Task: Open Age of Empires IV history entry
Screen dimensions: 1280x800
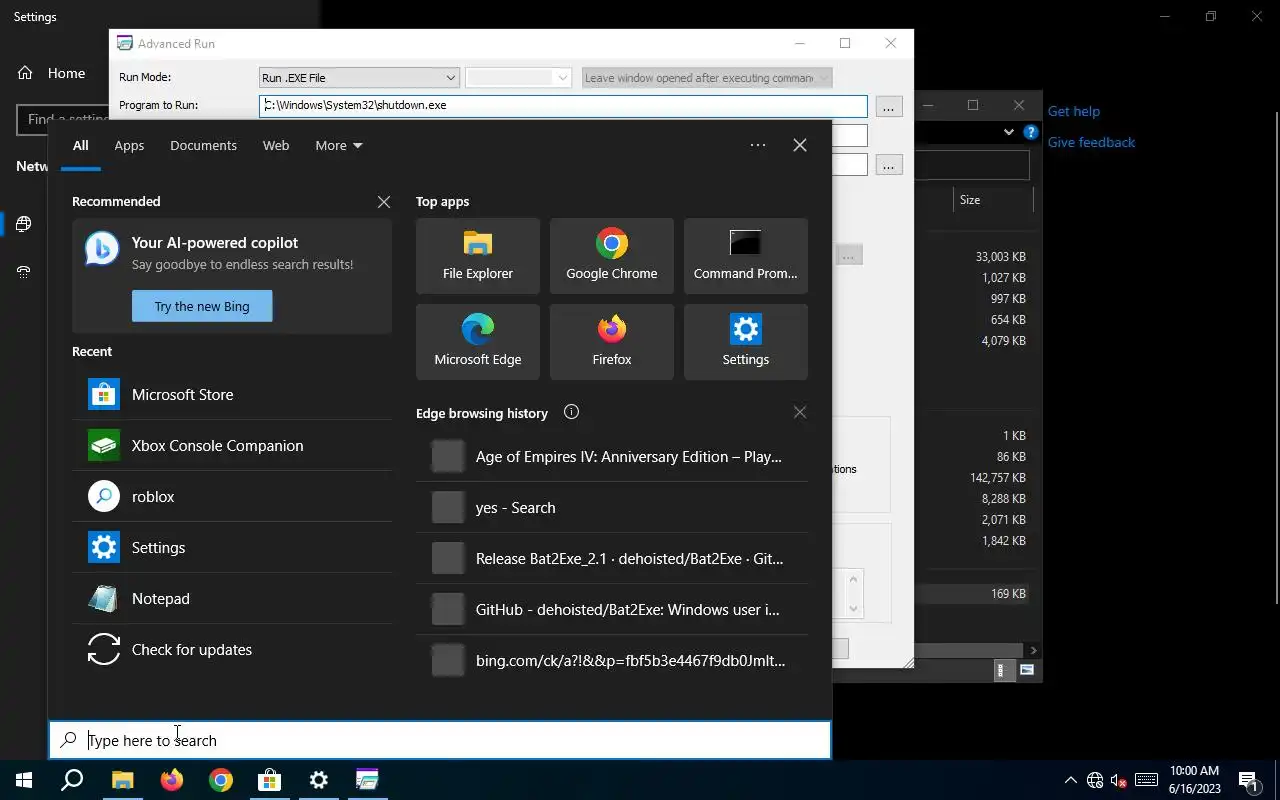Action: click(612, 456)
